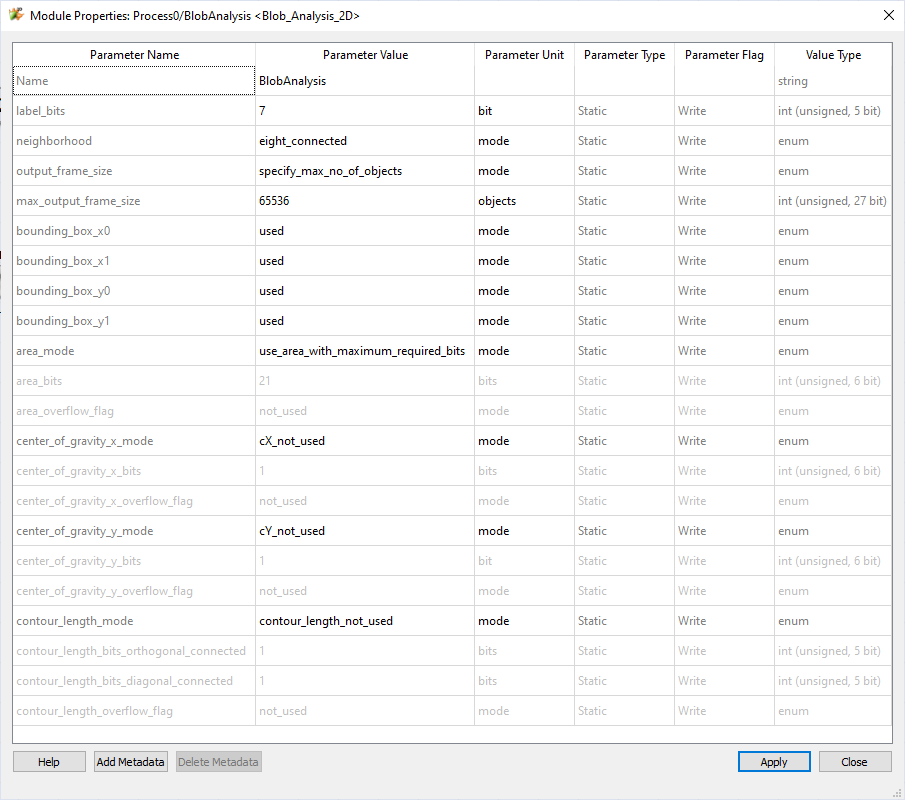Open Help for this module
This screenshot has height=800, width=905.
point(49,762)
